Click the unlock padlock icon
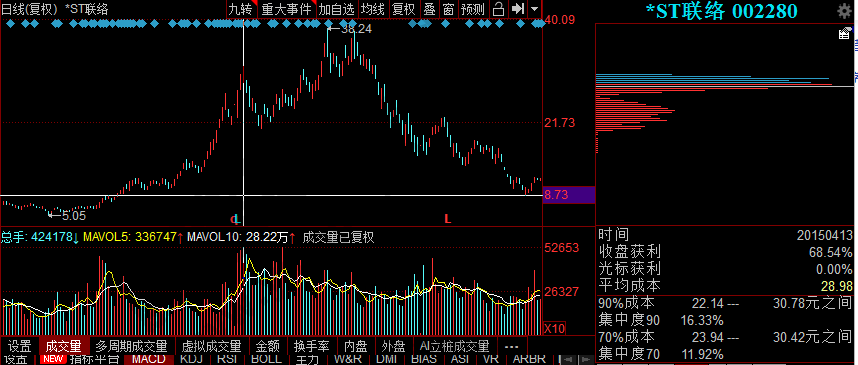The width and height of the screenshot is (858, 365). click(498, 9)
